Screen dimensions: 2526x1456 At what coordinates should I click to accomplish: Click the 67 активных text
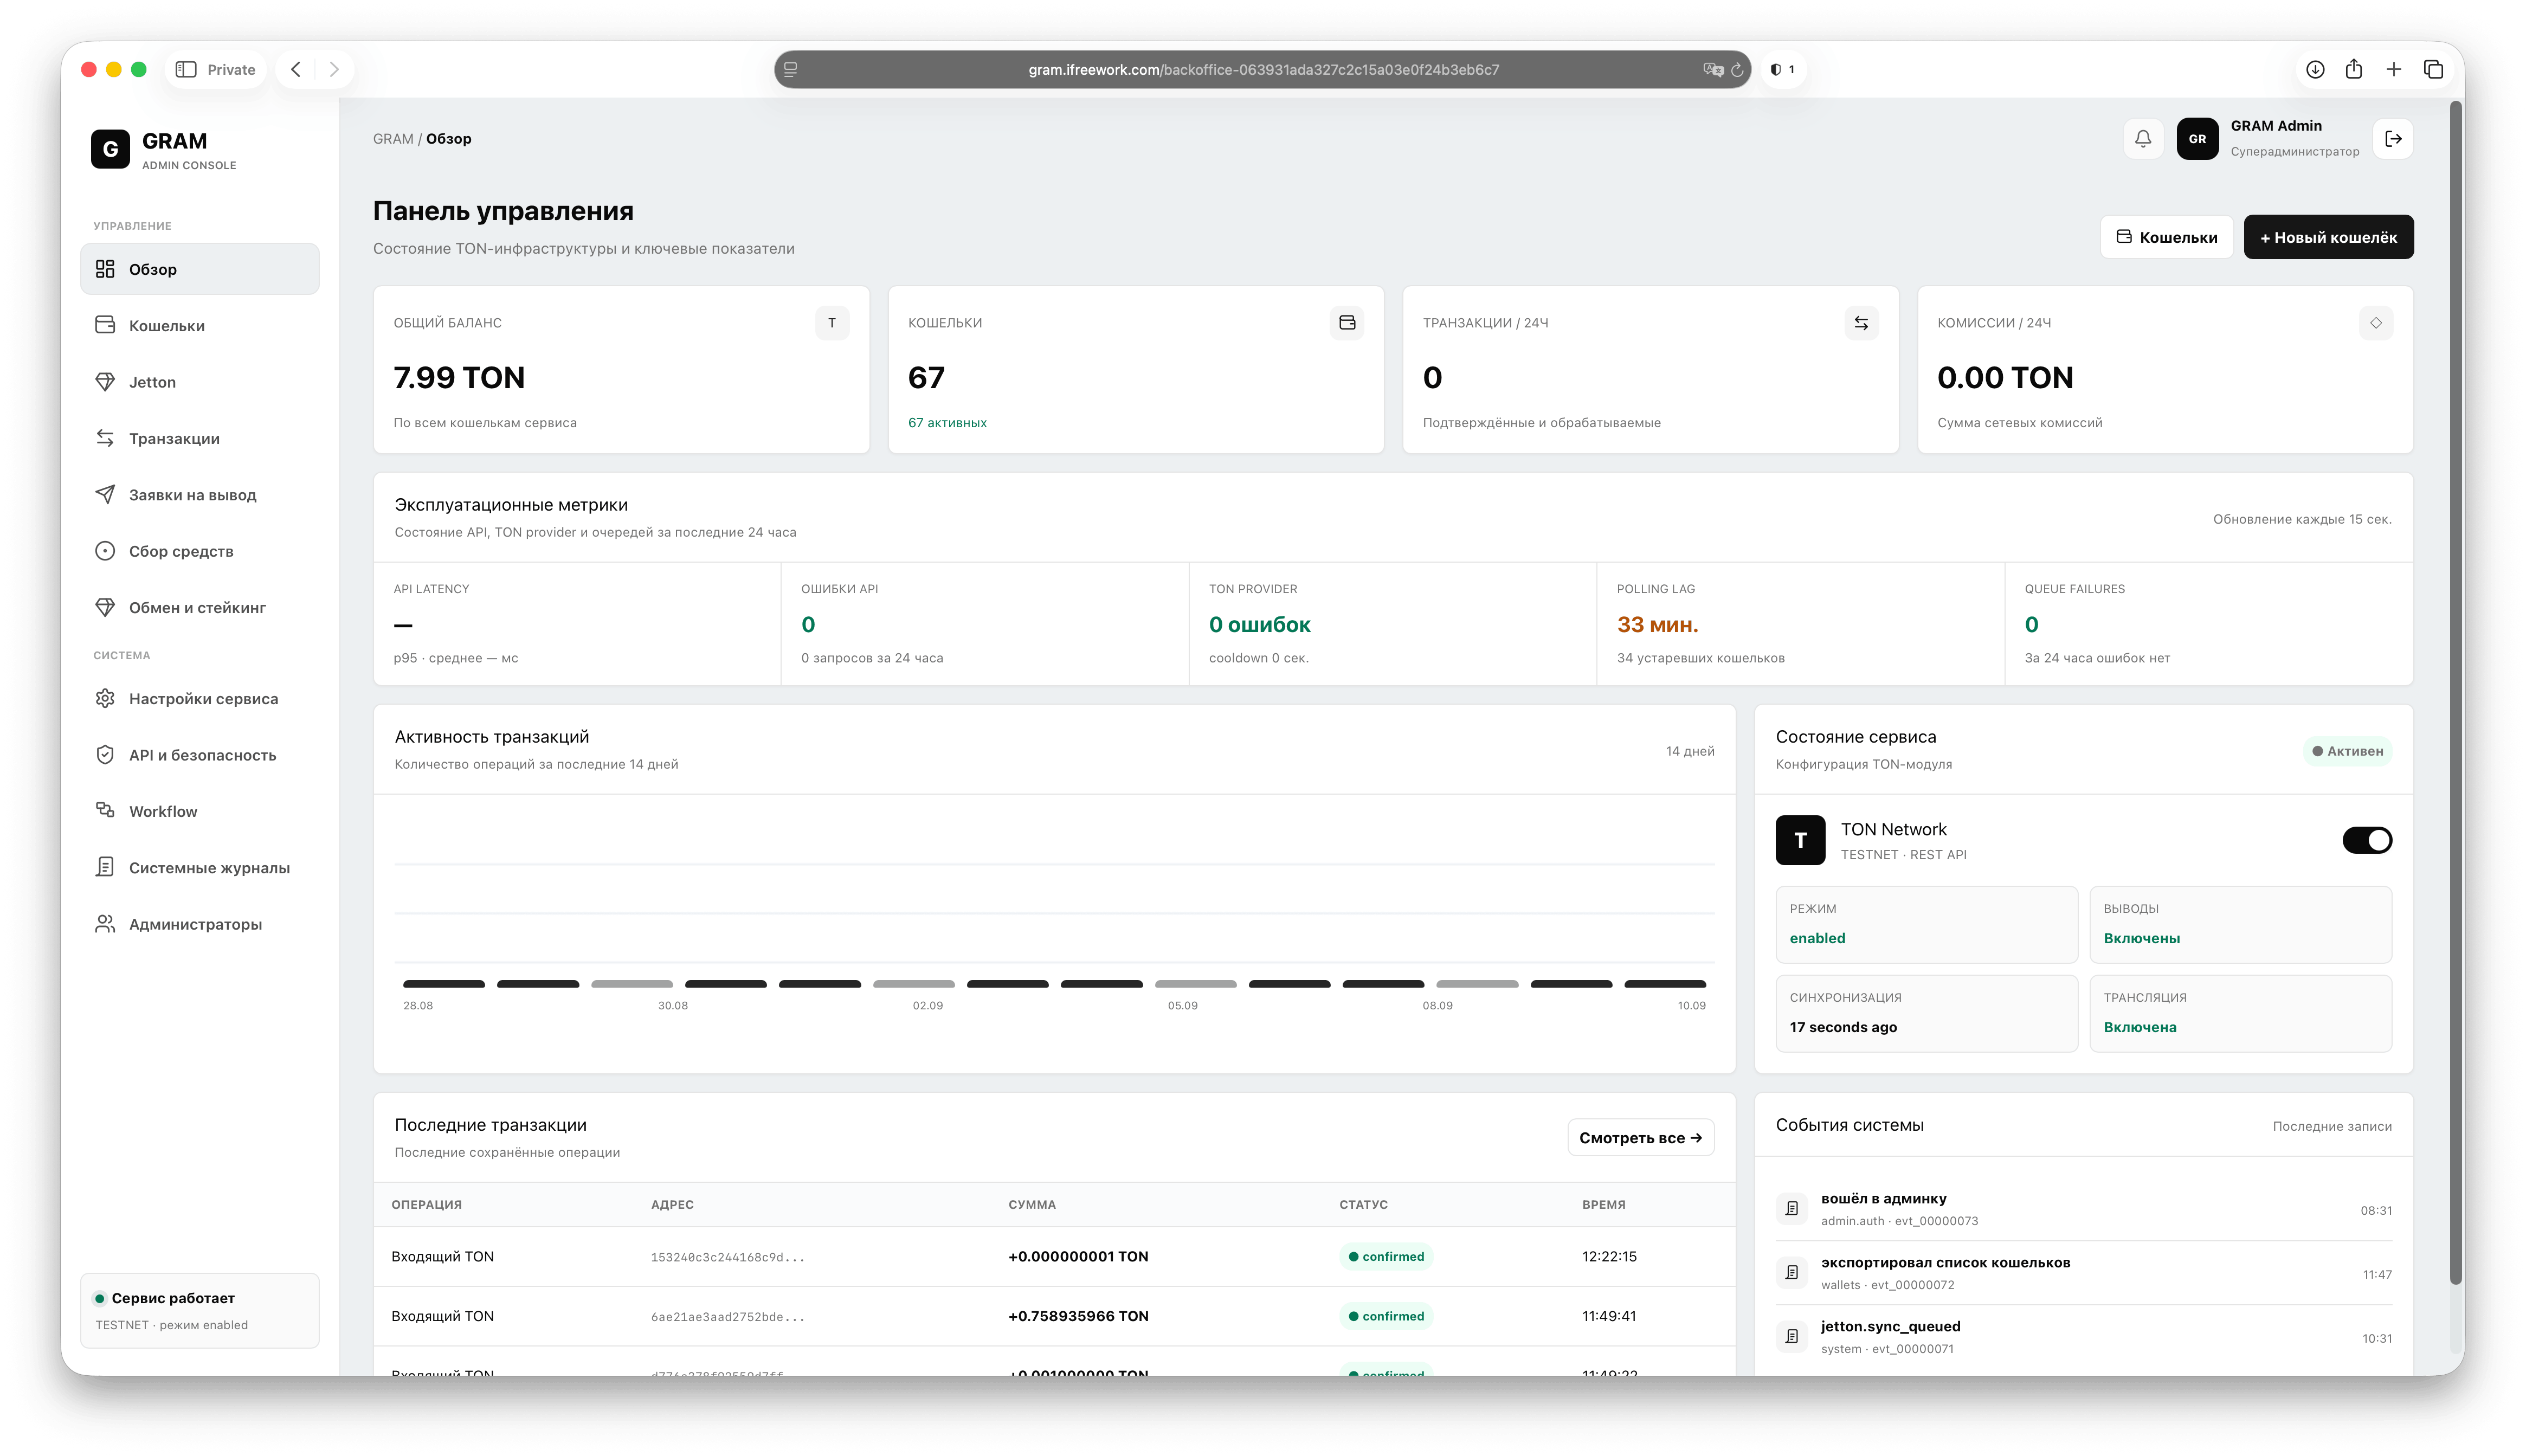[x=947, y=423]
